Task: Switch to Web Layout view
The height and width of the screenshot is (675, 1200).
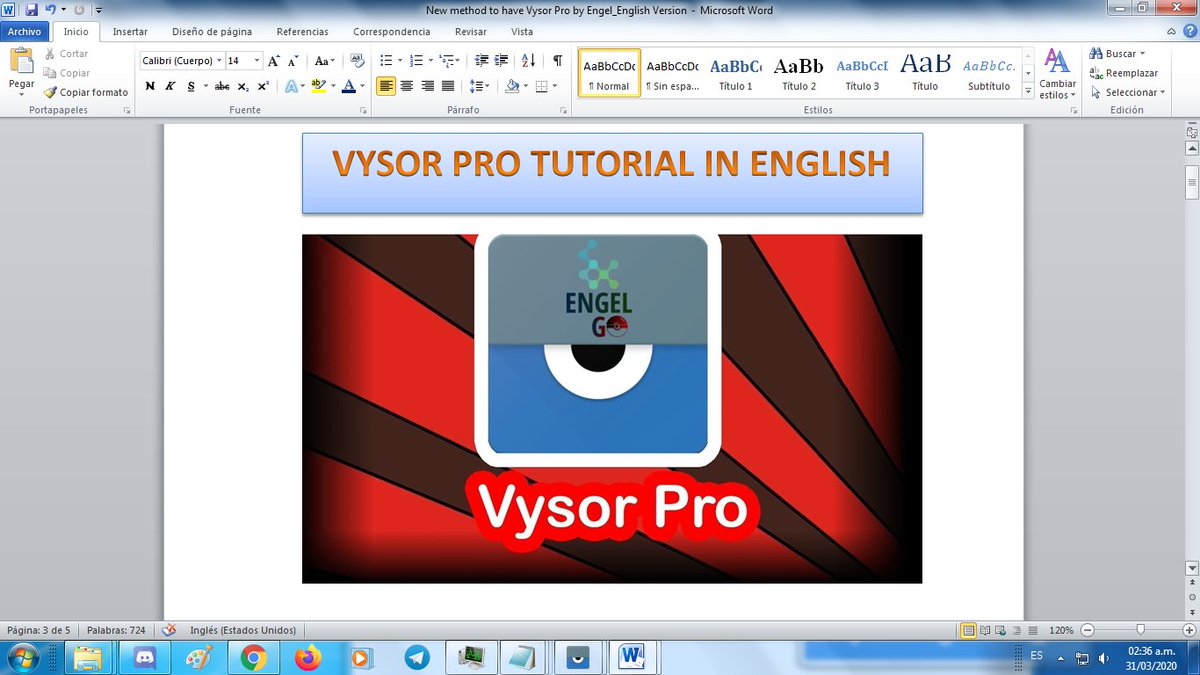Action: coord(1001,630)
